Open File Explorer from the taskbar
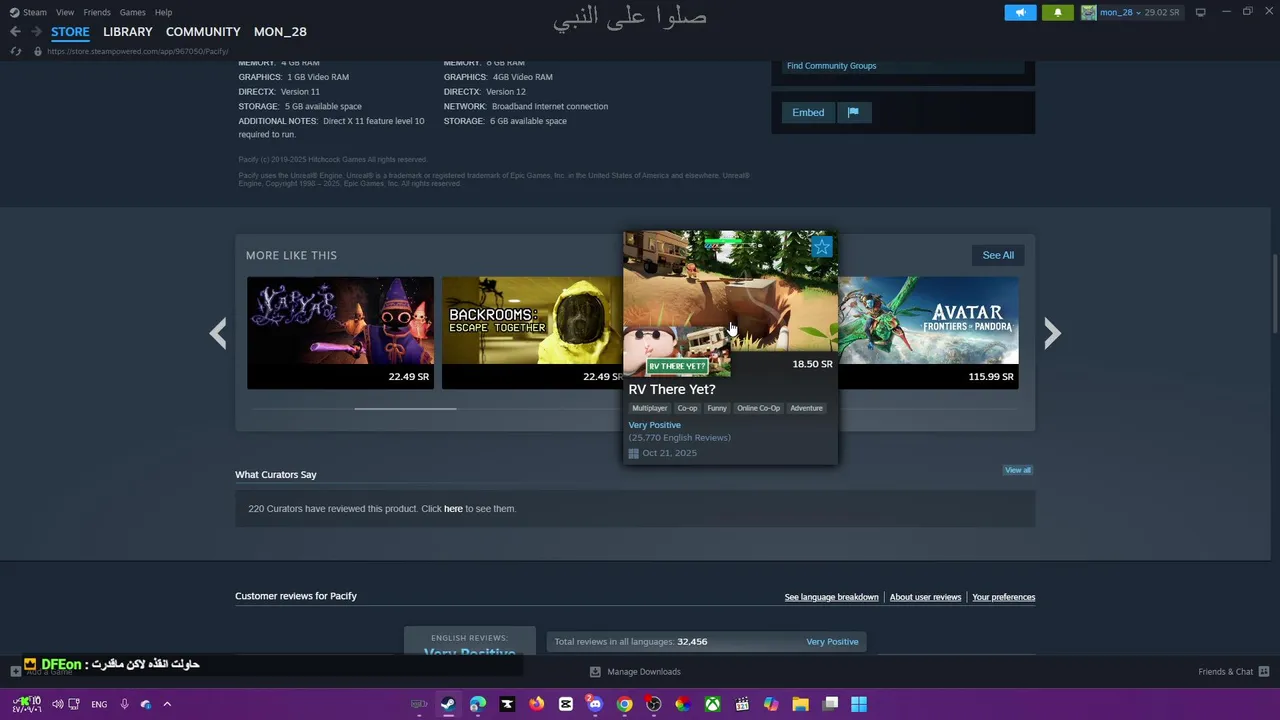Viewport: 1280px width, 720px height. [x=800, y=704]
